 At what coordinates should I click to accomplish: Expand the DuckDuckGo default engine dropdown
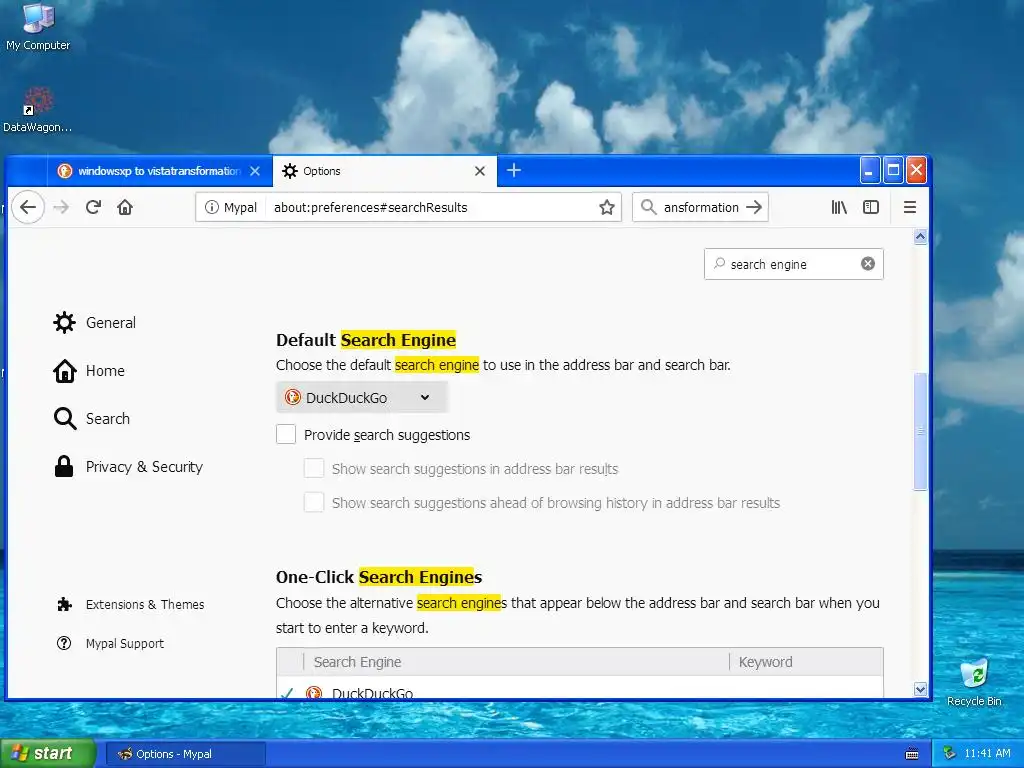pos(362,397)
